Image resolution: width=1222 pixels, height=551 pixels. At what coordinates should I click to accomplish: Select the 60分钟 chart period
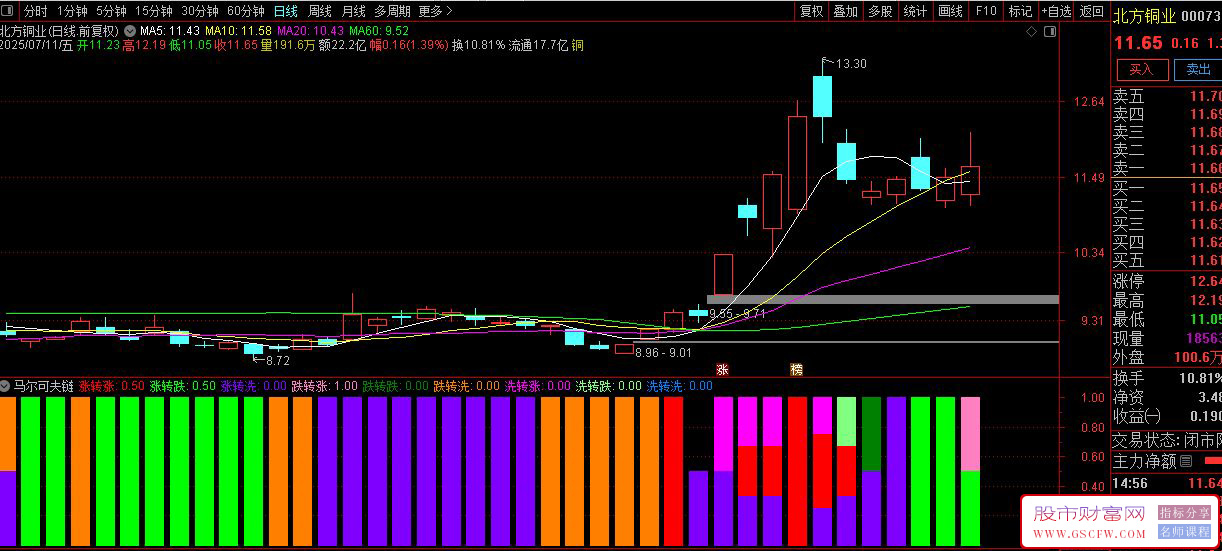point(246,11)
